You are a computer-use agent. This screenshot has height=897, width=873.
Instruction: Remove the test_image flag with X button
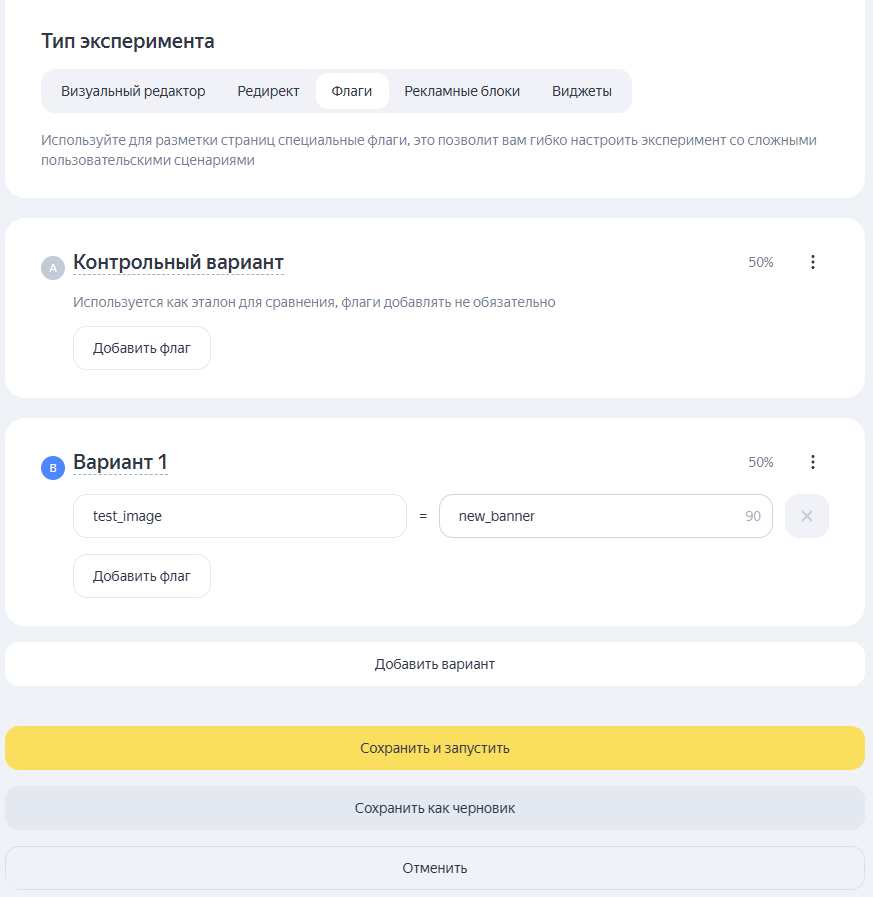[807, 516]
